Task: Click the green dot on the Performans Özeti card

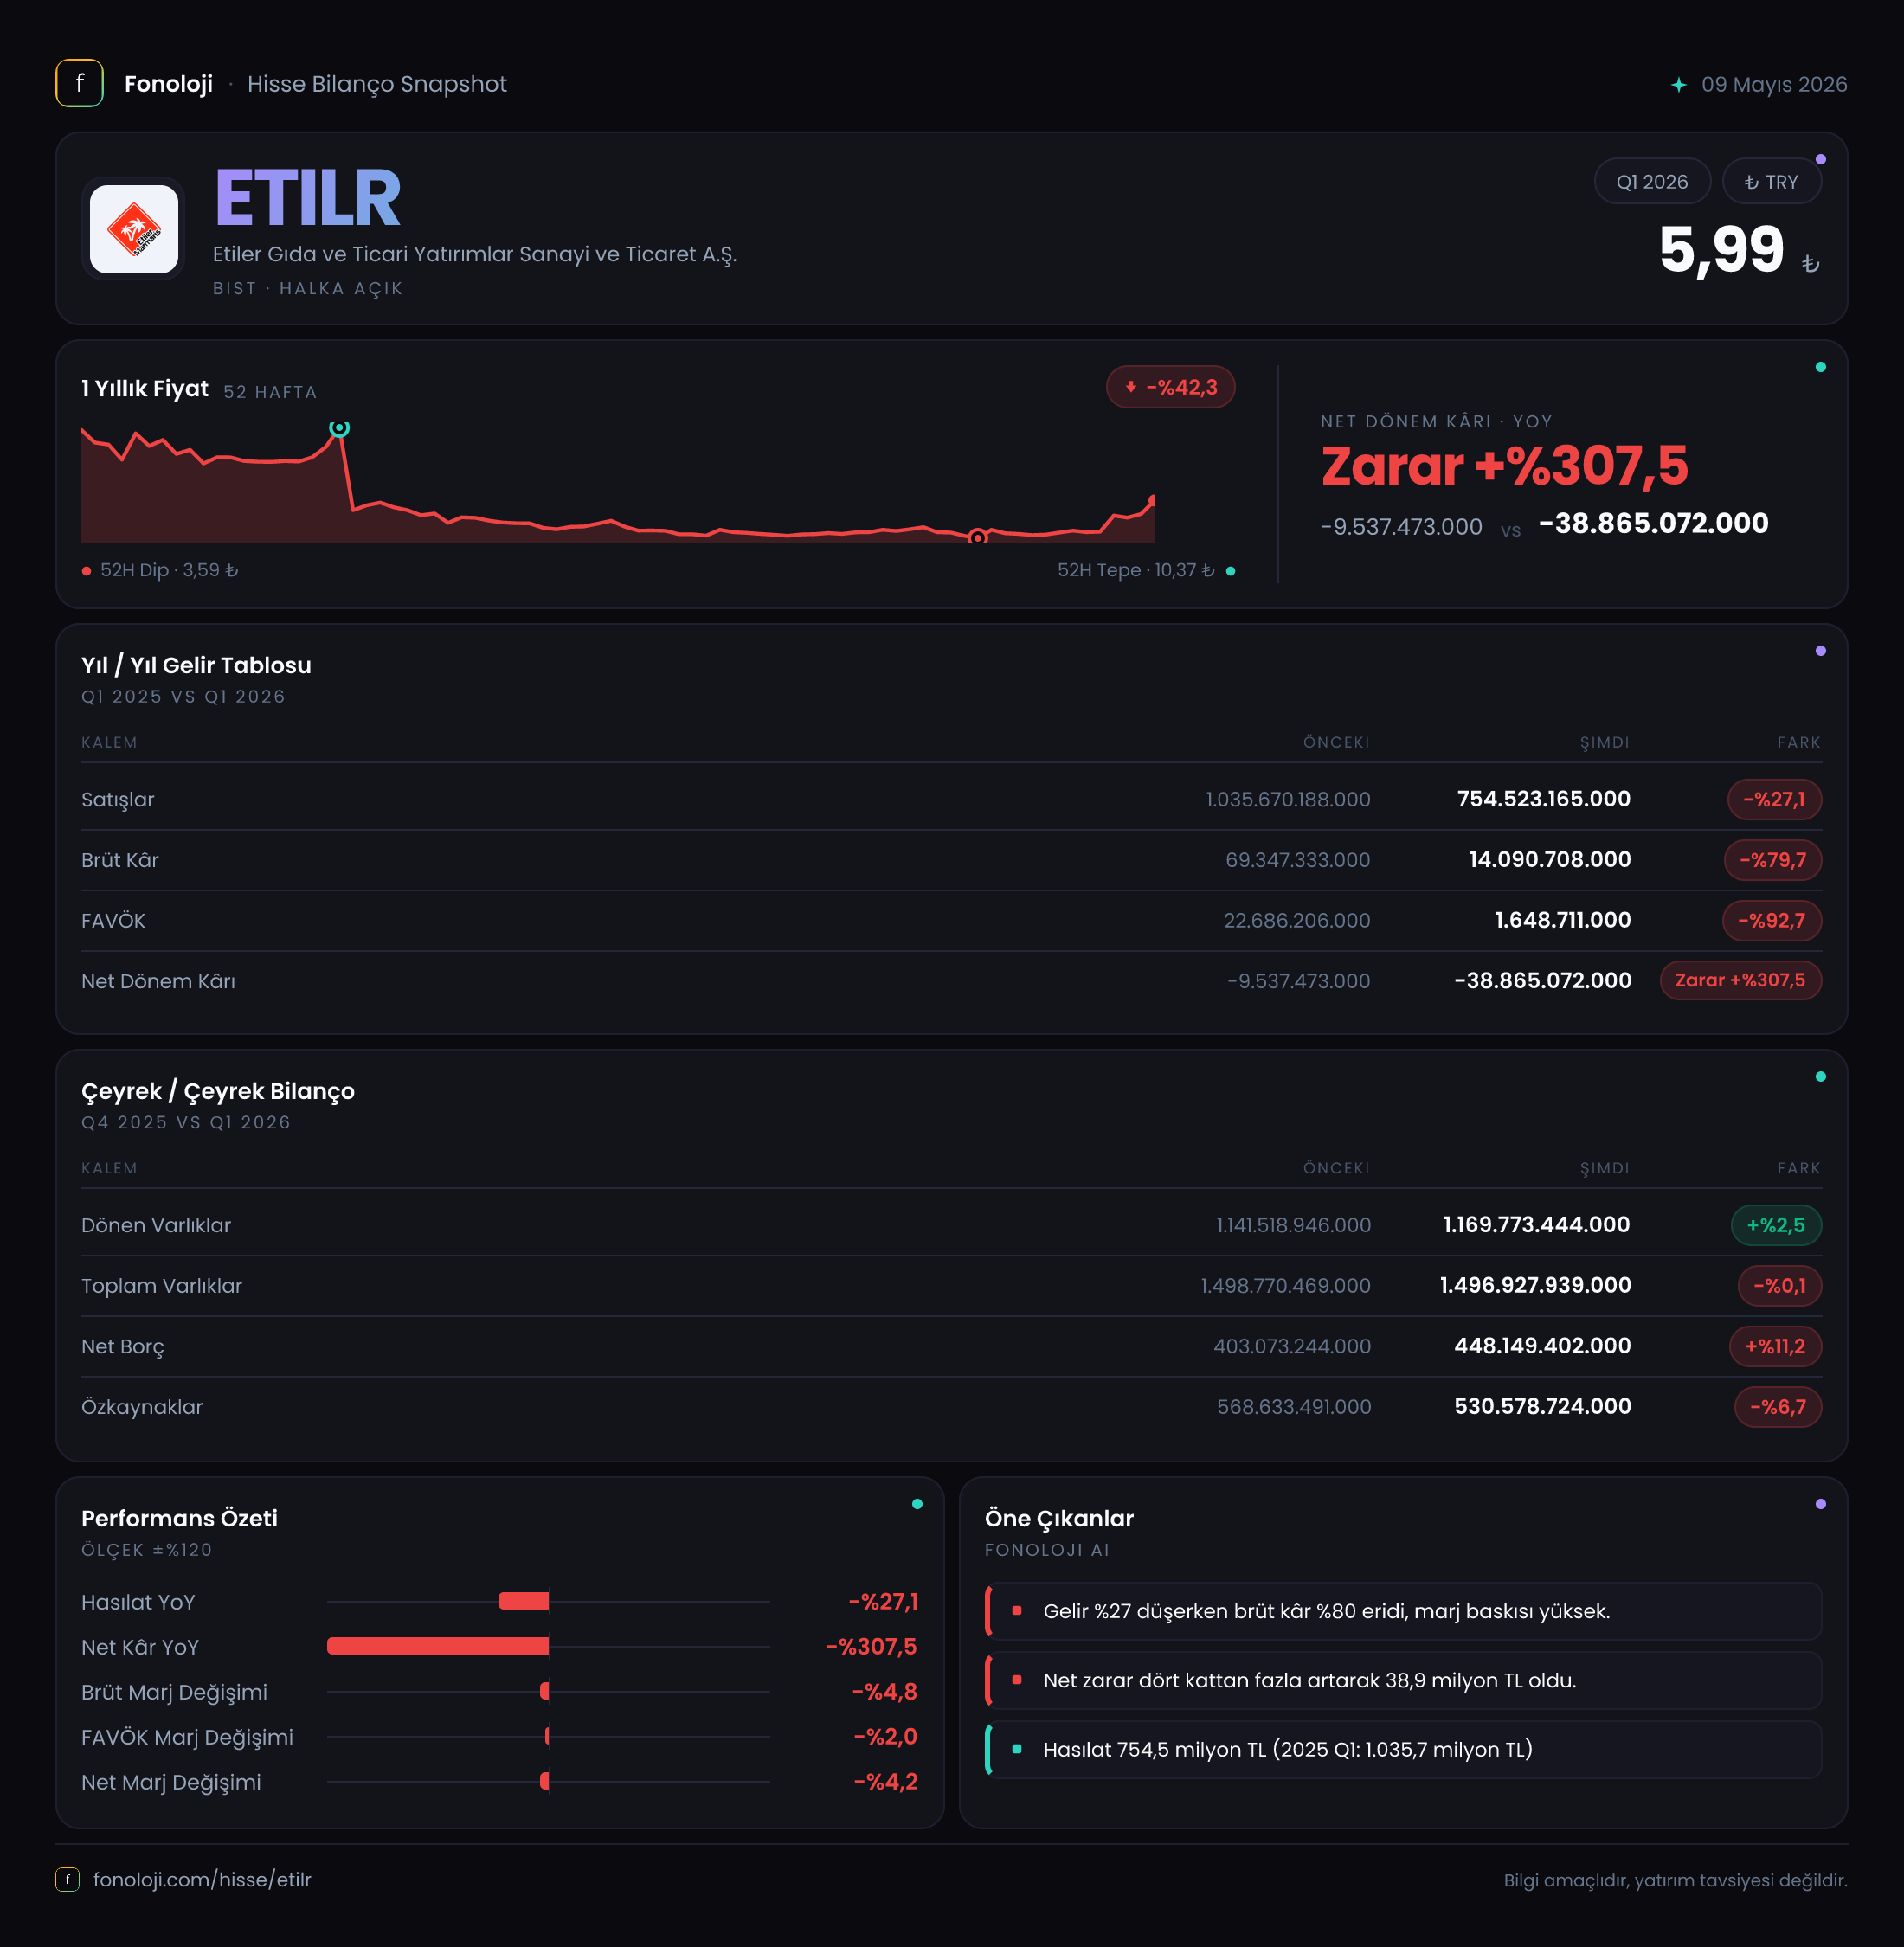Action: pos(917,1504)
